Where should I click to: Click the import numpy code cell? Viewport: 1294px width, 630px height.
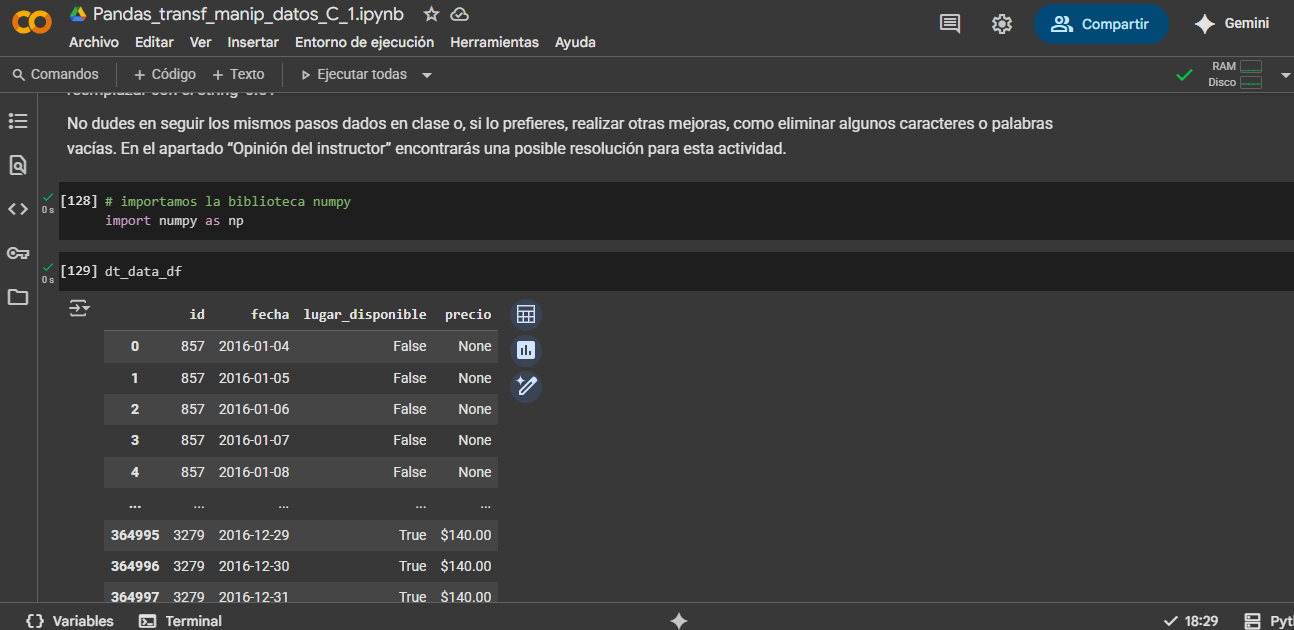coord(676,211)
